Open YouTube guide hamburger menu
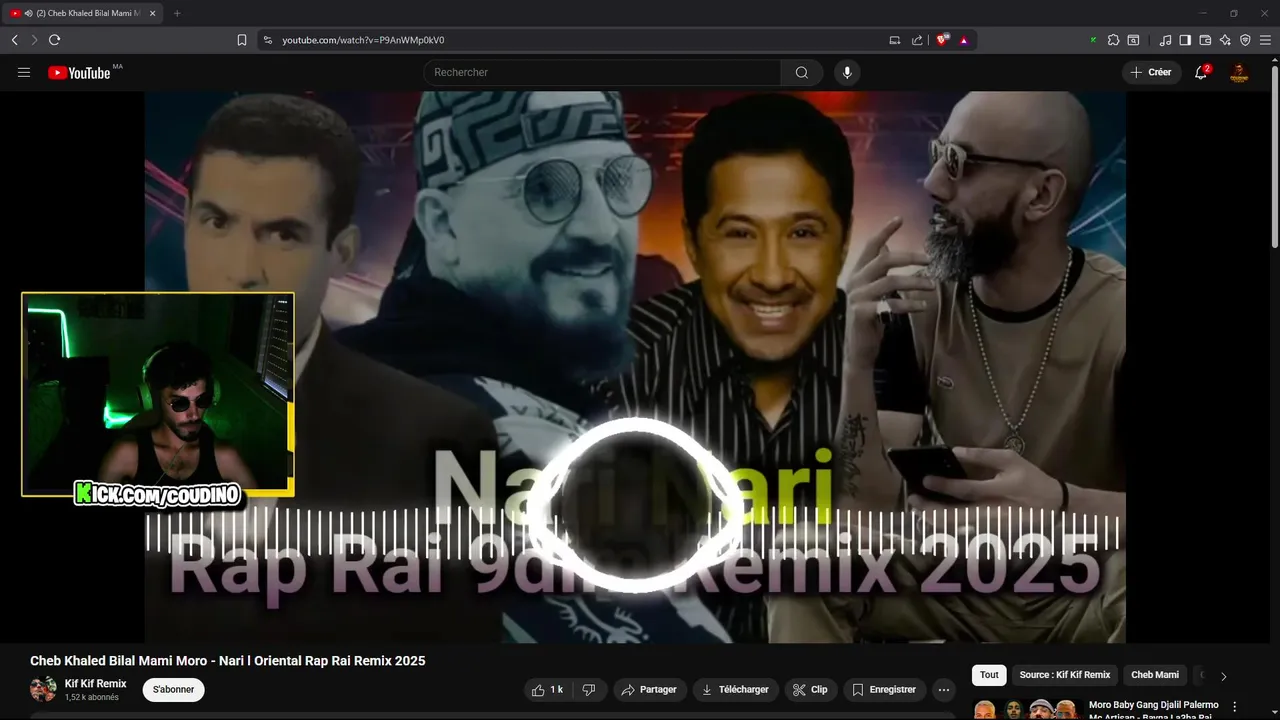The height and width of the screenshot is (720, 1280). coord(24,72)
